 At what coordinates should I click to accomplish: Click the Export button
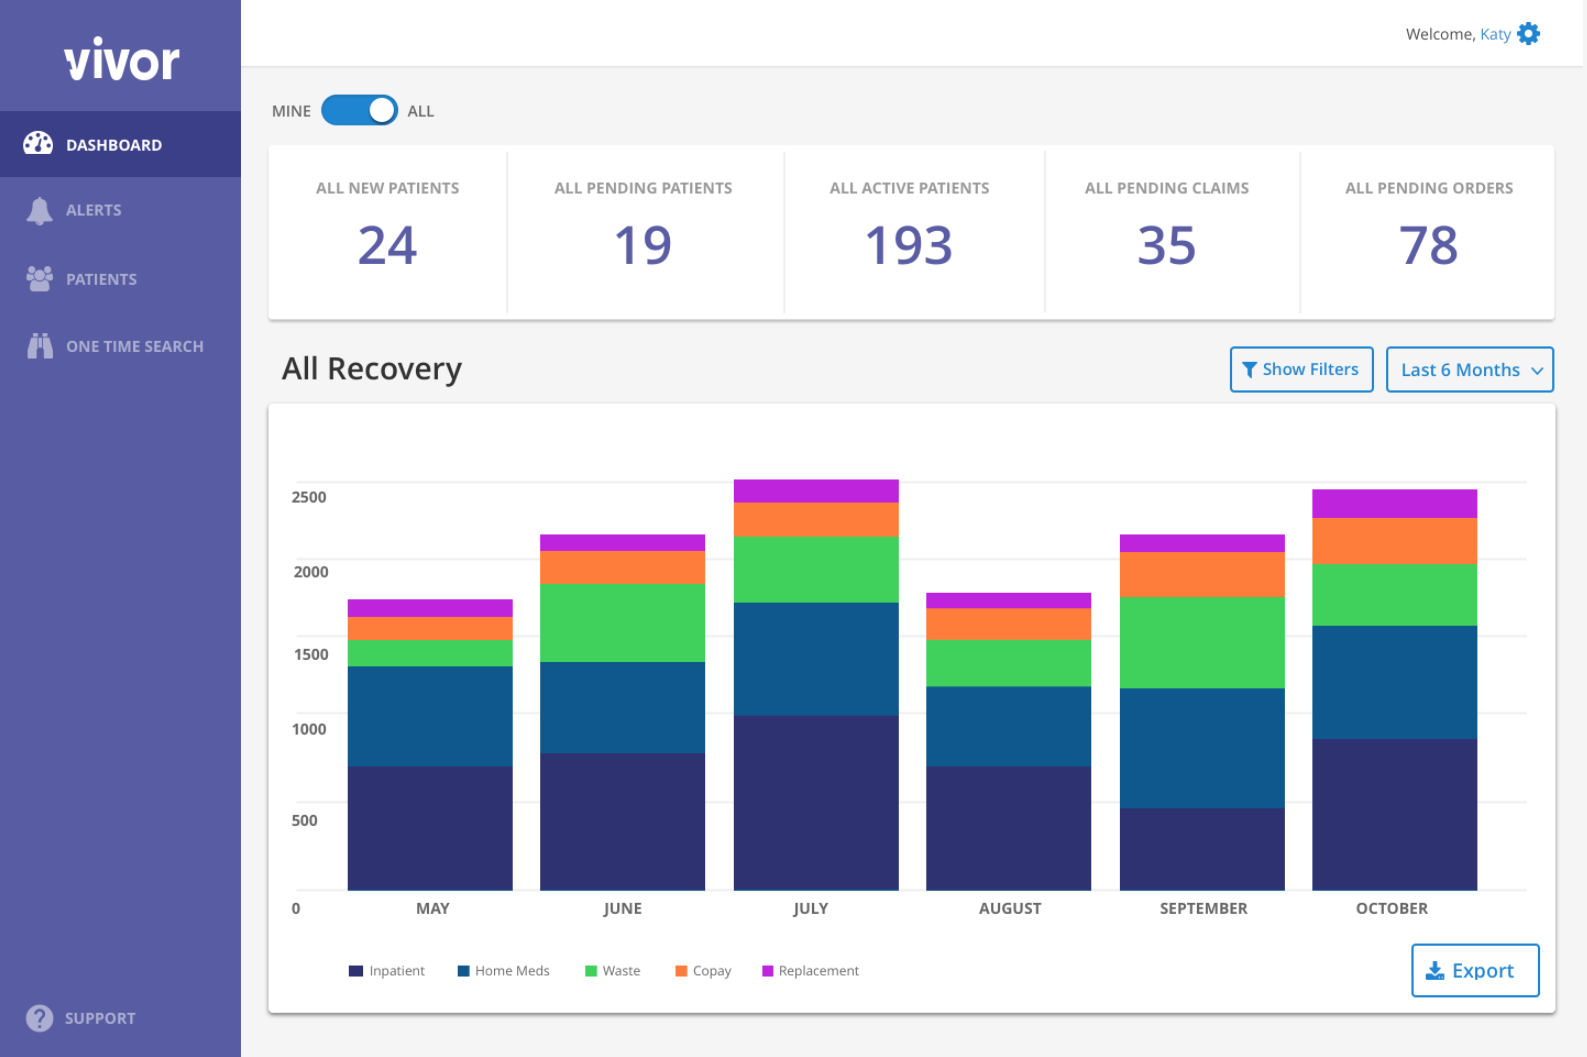coord(1475,970)
